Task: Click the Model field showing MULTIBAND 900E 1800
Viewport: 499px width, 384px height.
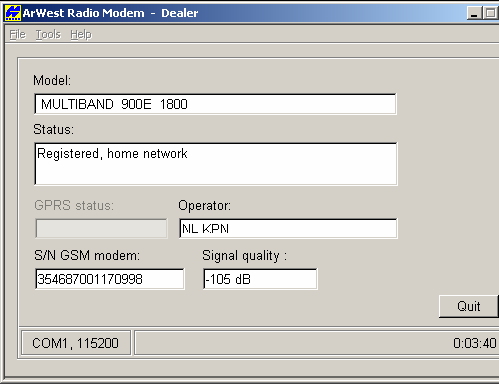Action: [x=215, y=104]
